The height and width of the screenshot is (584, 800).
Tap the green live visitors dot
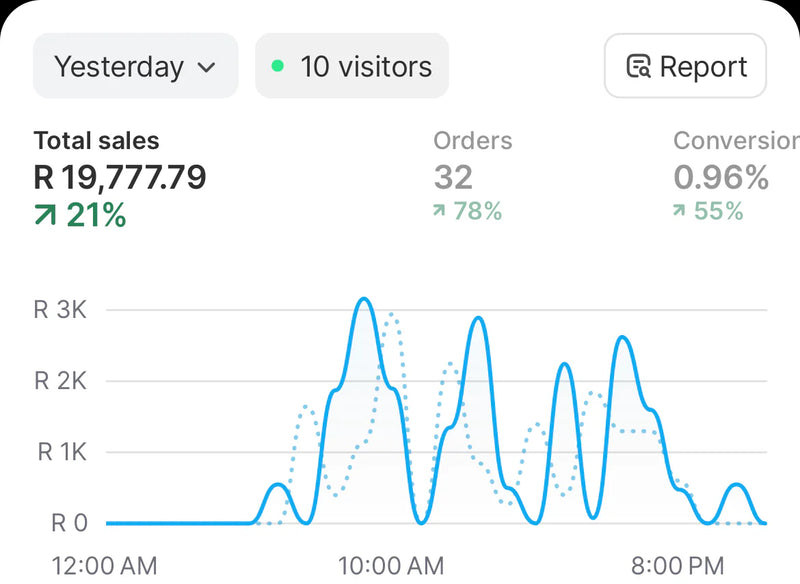(278, 67)
